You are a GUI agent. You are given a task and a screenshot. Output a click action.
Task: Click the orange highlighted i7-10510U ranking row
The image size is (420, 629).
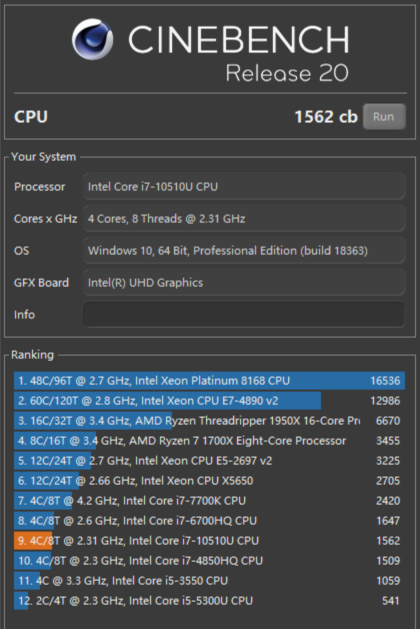click(209, 541)
